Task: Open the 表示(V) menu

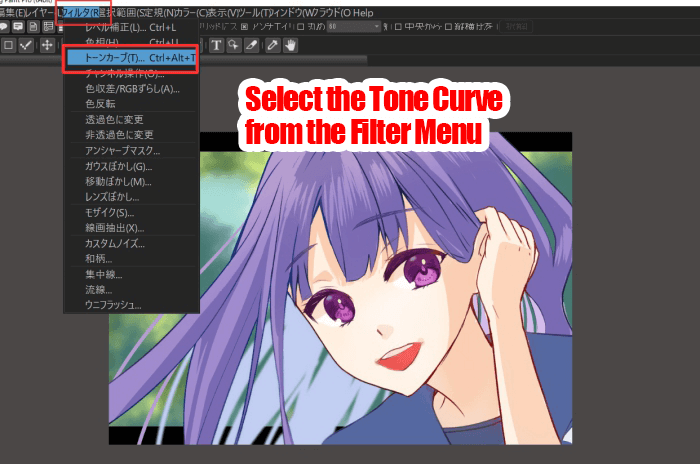Action: (224, 13)
